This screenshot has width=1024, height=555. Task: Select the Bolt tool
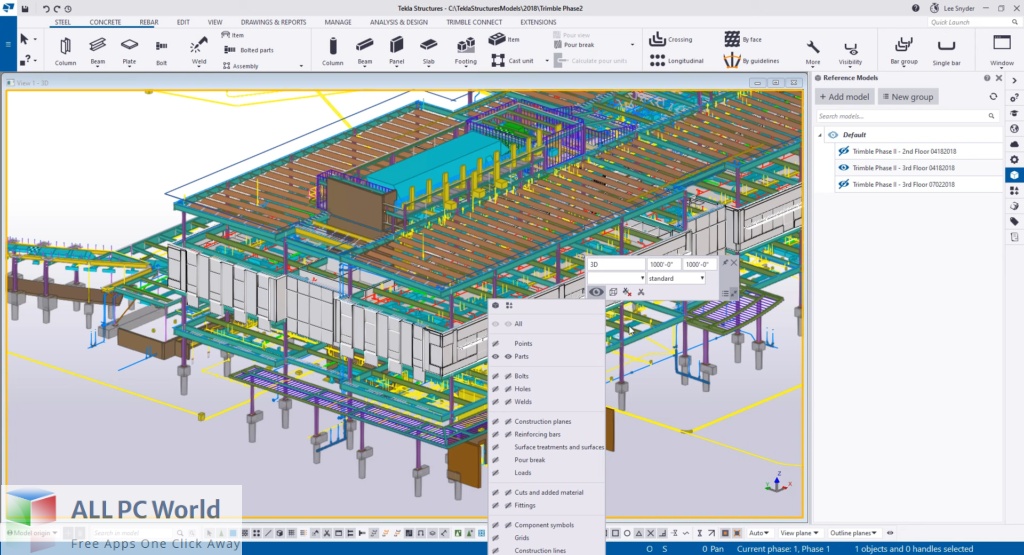(161, 52)
